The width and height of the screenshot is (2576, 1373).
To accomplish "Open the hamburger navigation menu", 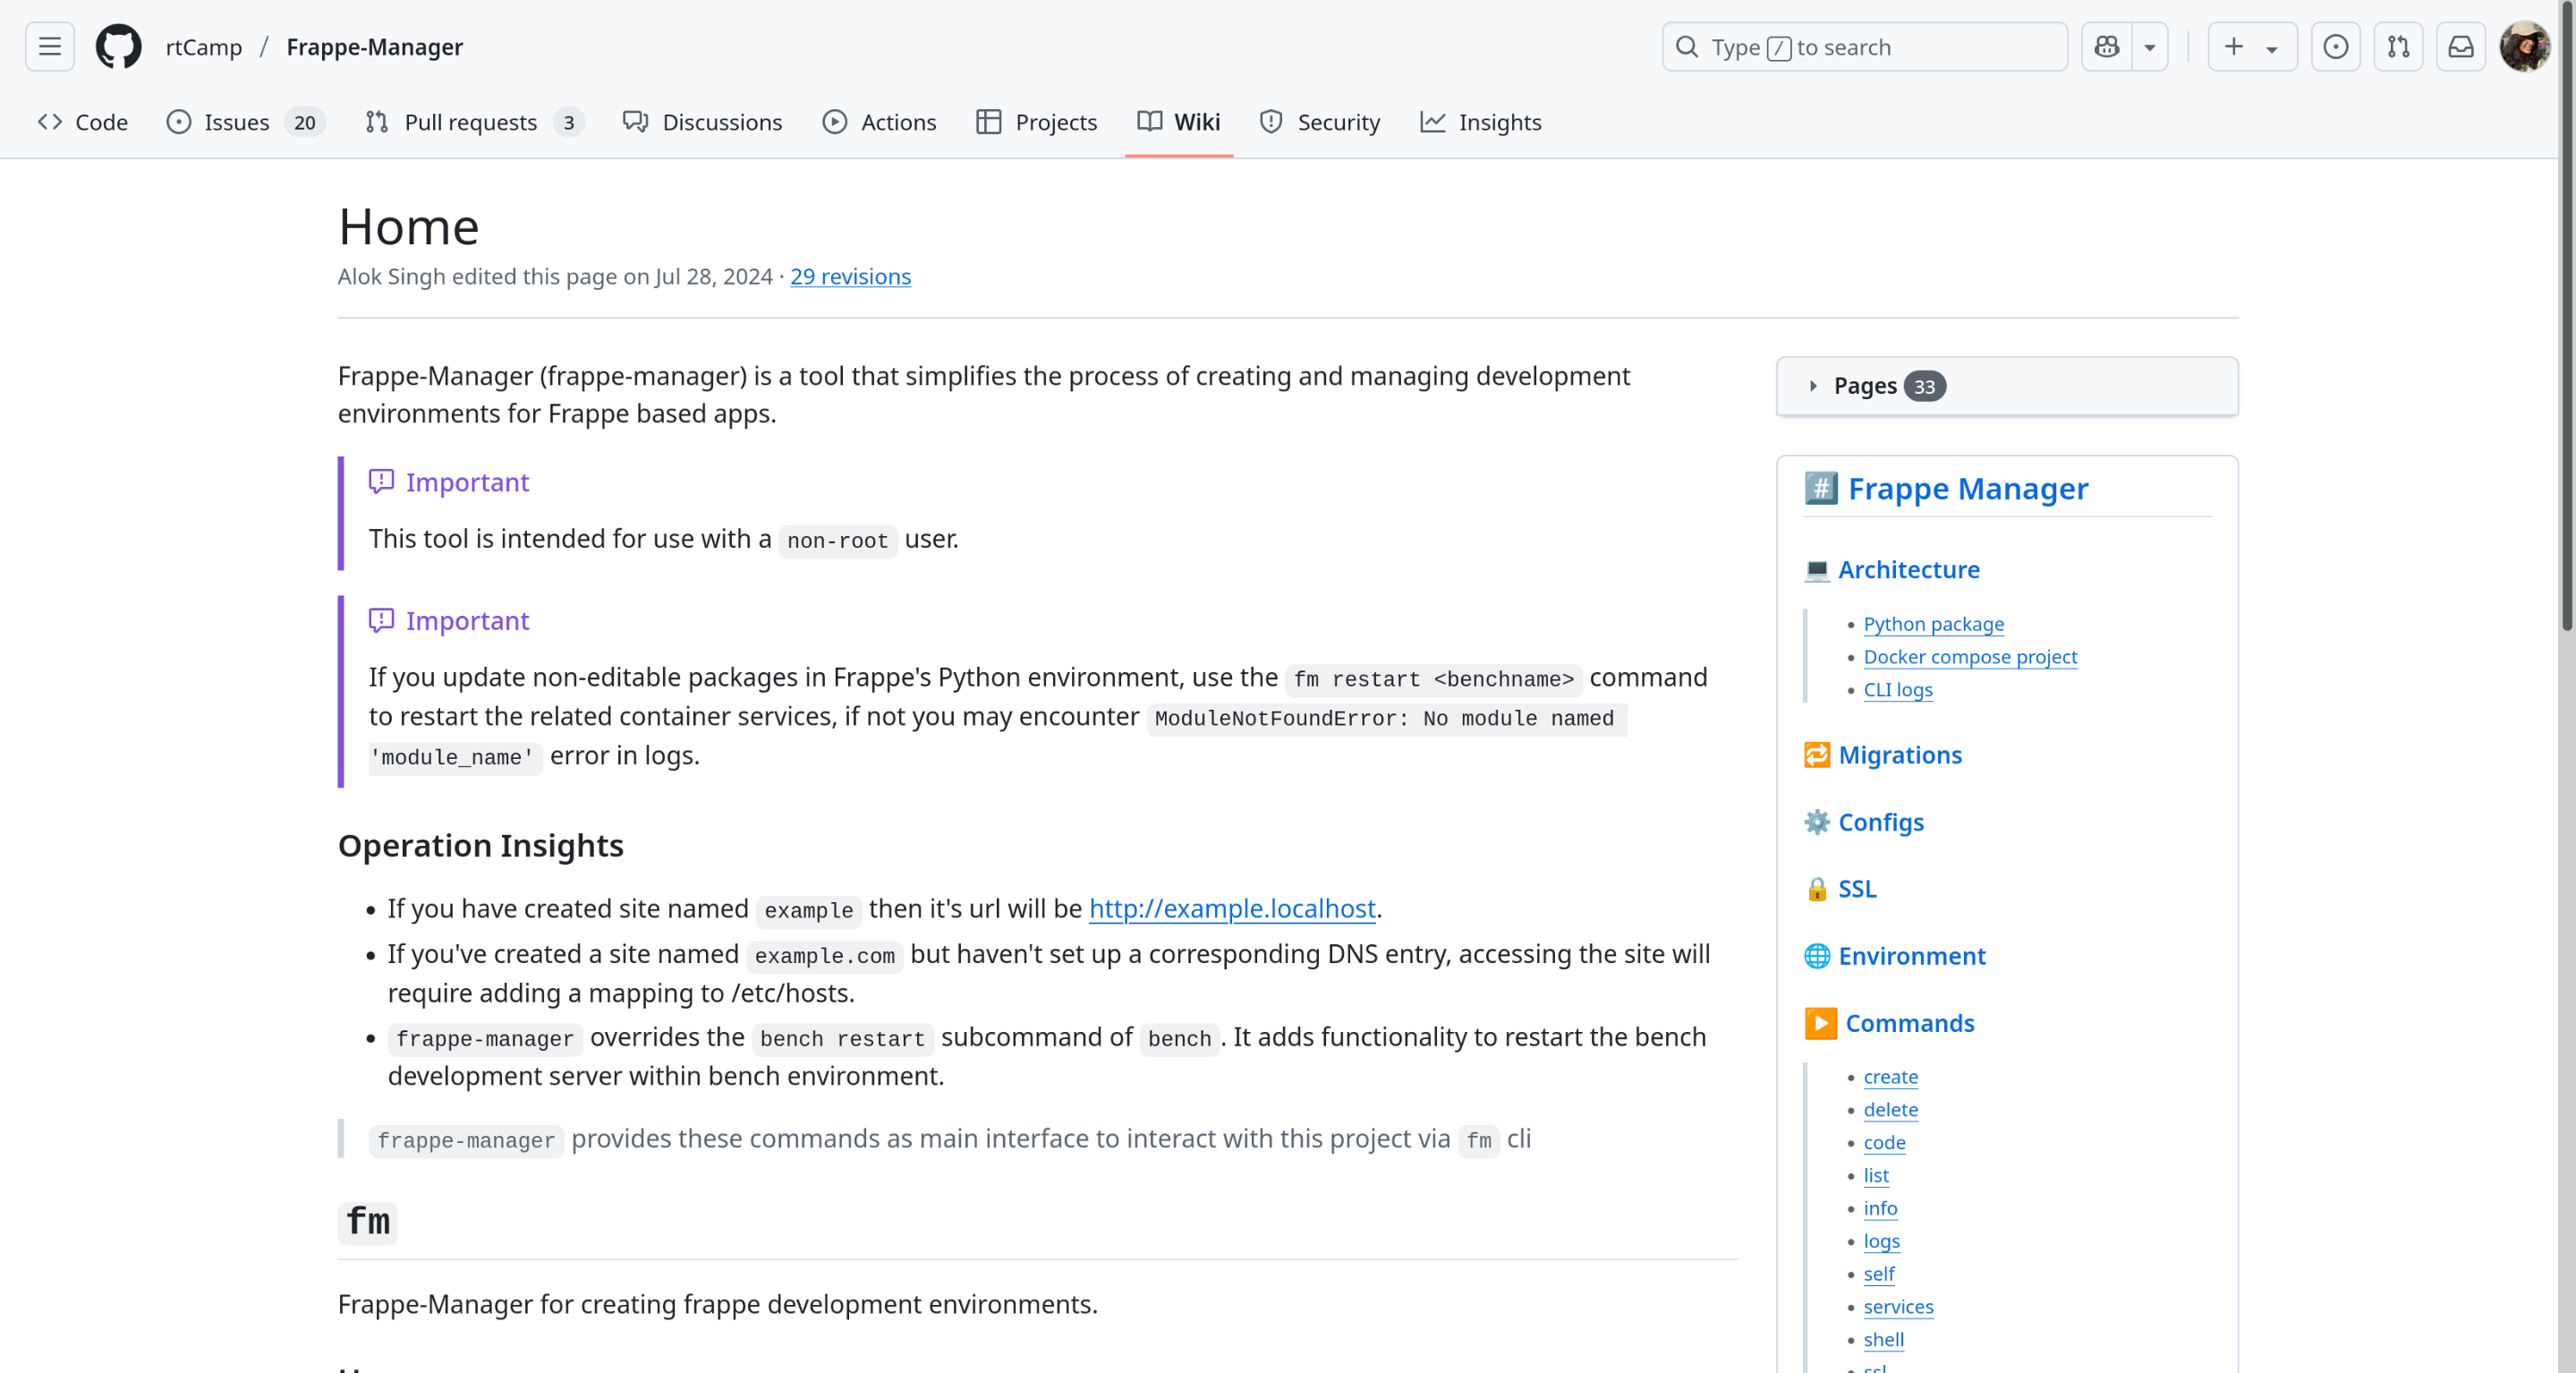I will point(50,47).
